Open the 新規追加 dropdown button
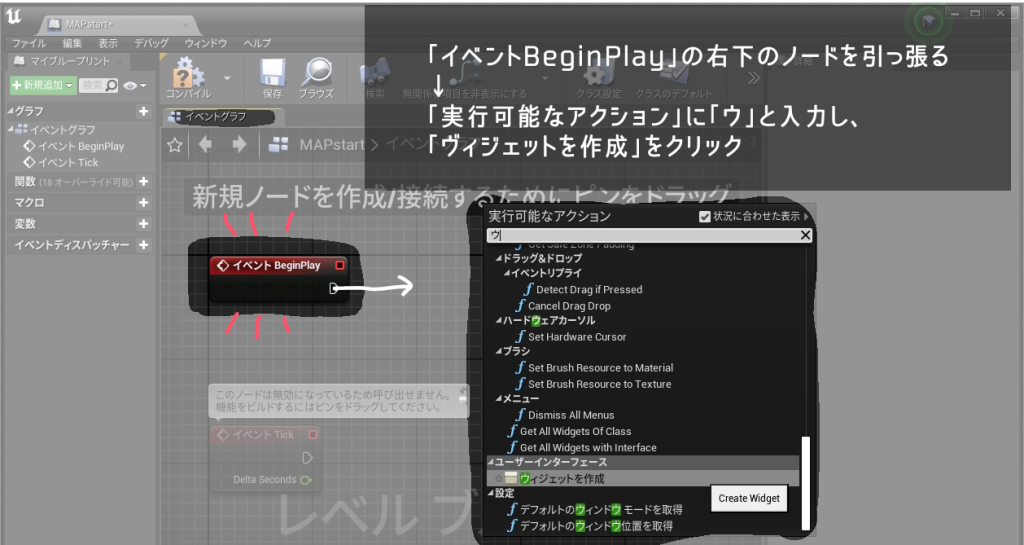 pos(41,86)
